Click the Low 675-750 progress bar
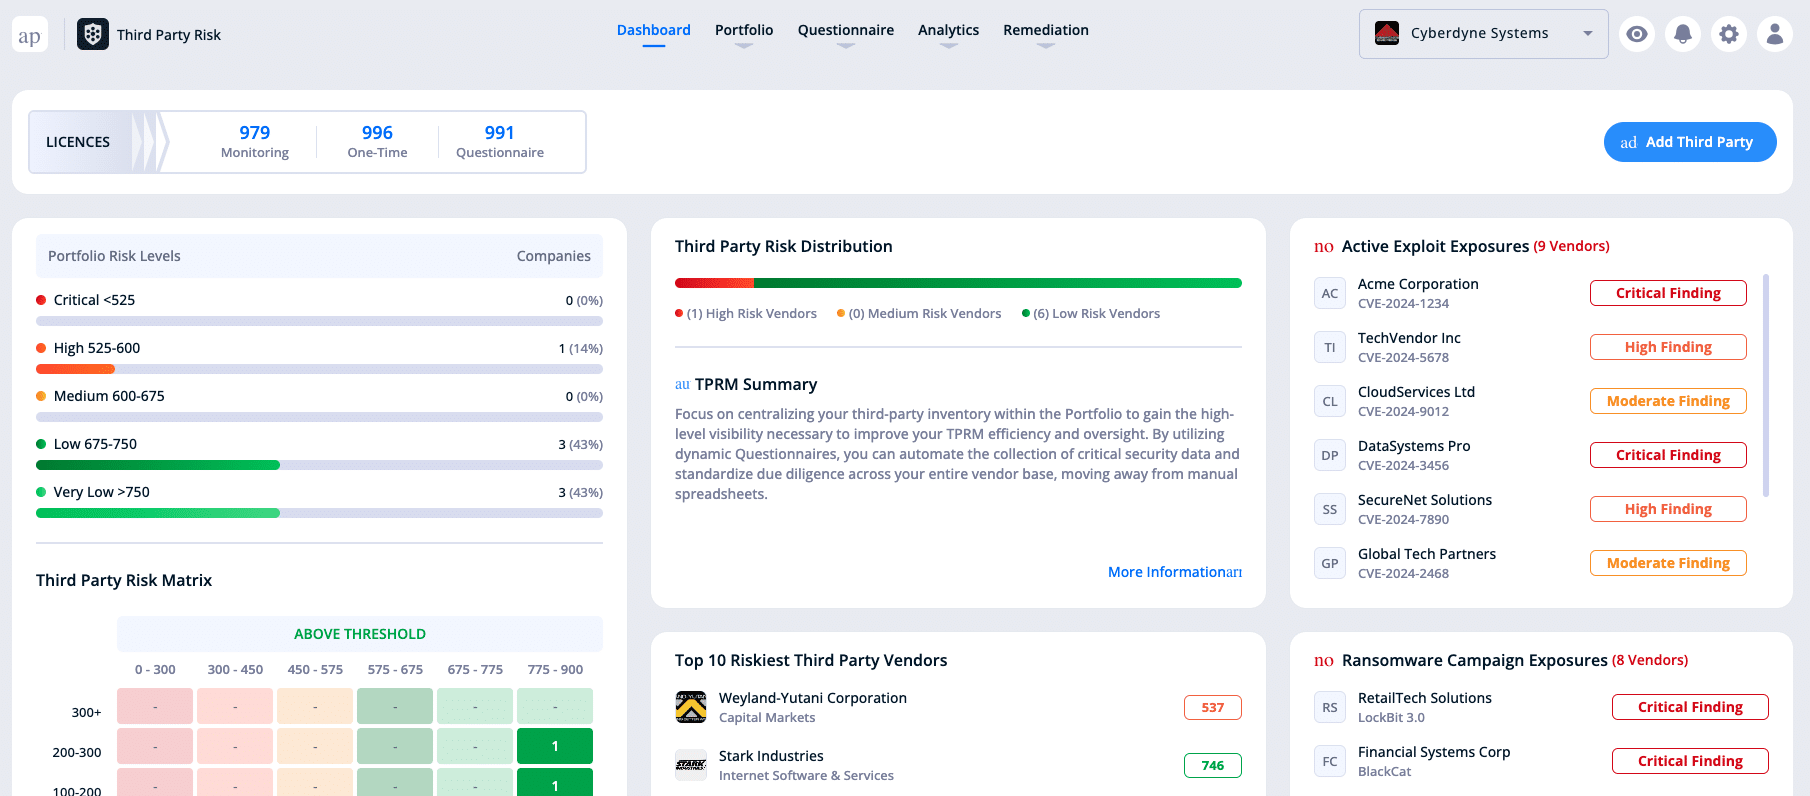Viewport: 1810px width, 796px height. (x=319, y=465)
